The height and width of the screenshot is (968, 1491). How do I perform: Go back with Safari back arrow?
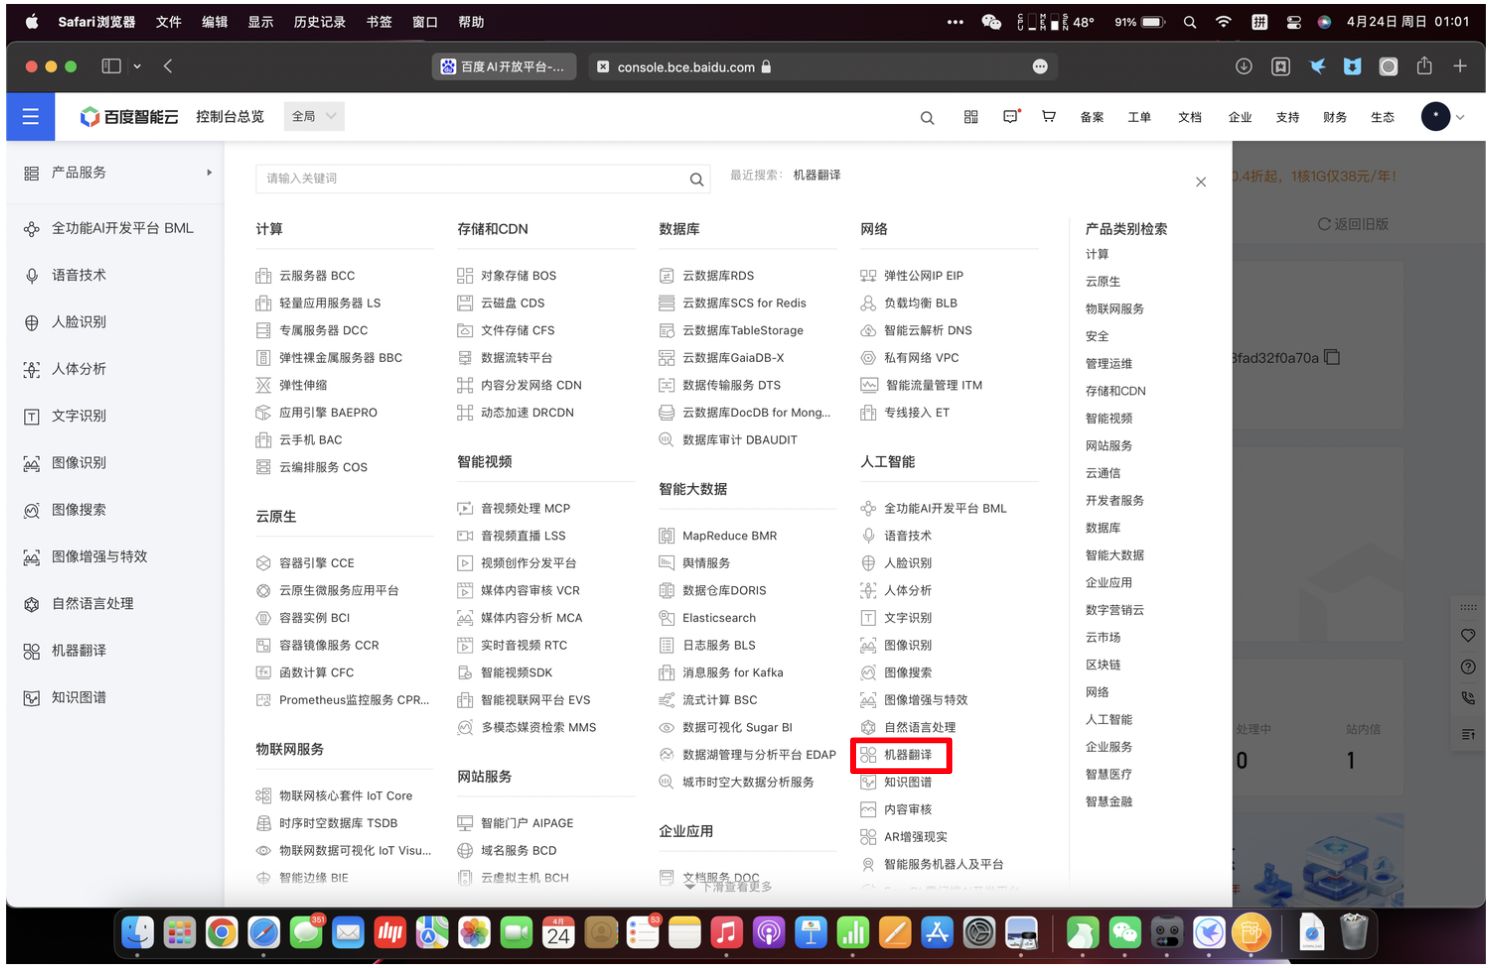168,66
